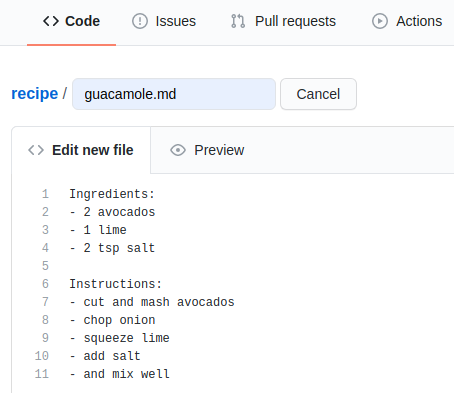Go to Pull requests tab
The width and height of the screenshot is (454, 393).
click(283, 21)
